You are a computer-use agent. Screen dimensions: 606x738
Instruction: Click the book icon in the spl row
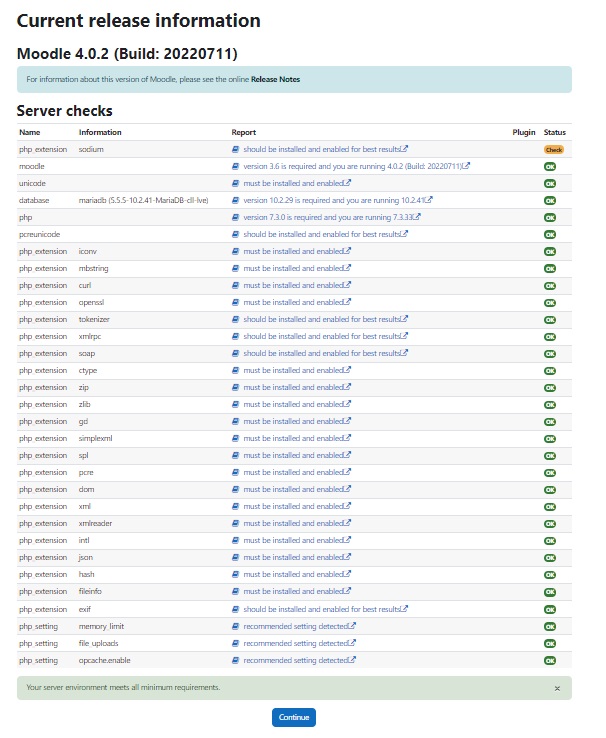click(x=235, y=455)
